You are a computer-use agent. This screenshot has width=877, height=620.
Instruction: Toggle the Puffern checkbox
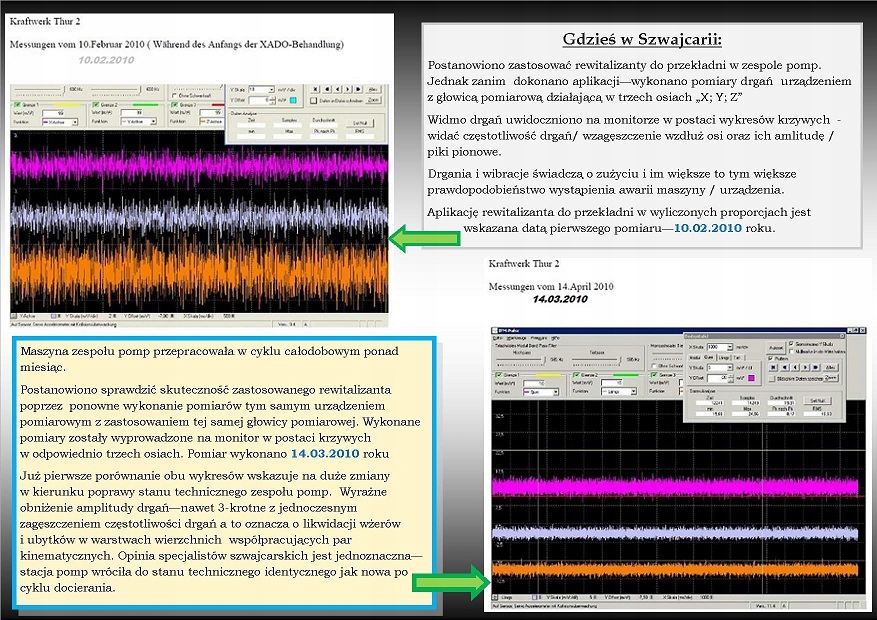click(x=771, y=358)
